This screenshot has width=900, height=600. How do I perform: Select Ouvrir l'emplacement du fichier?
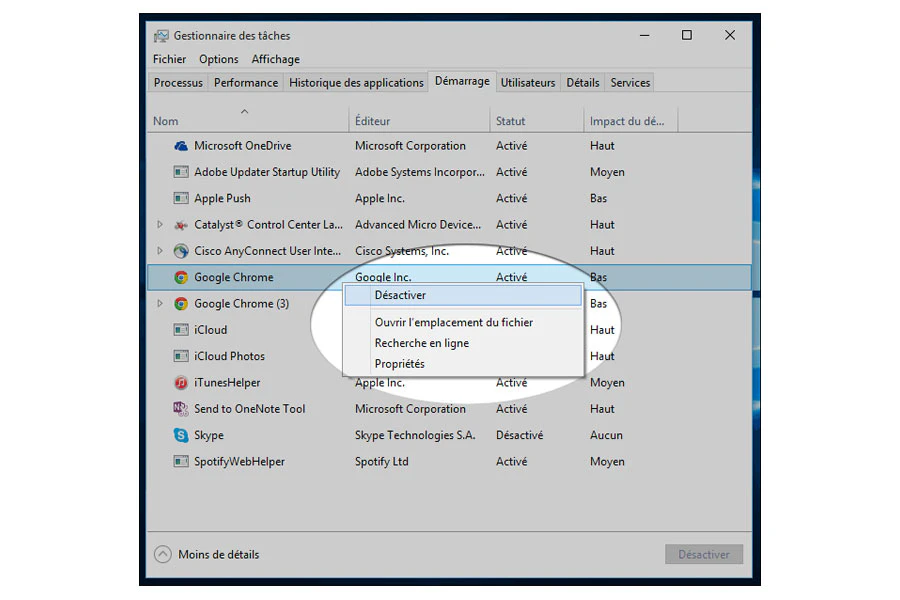[453, 323]
